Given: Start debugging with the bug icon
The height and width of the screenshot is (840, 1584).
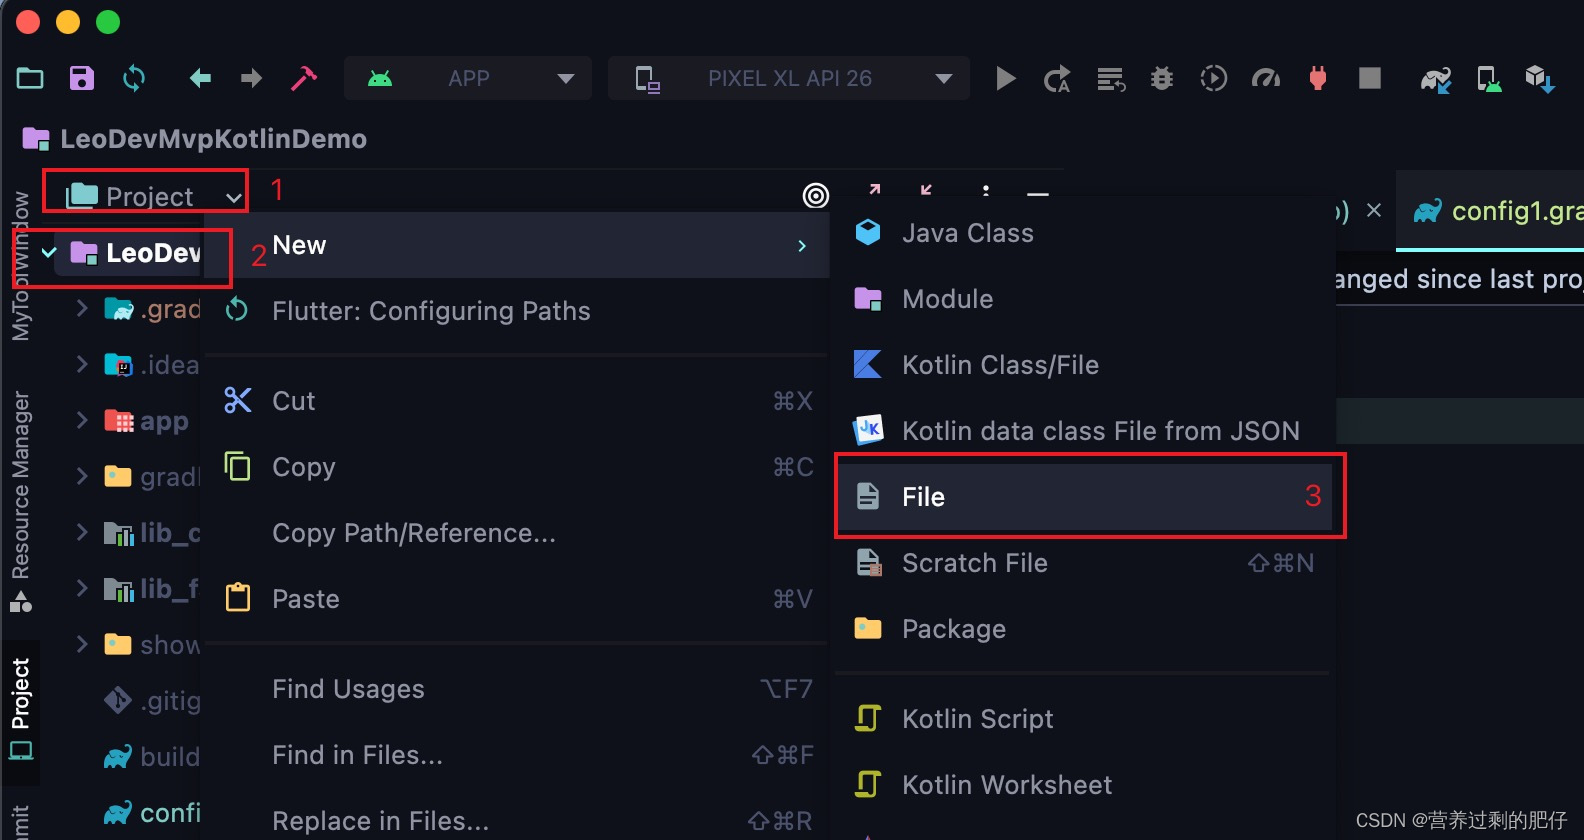Looking at the screenshot, I should [x=1161, y=78].
